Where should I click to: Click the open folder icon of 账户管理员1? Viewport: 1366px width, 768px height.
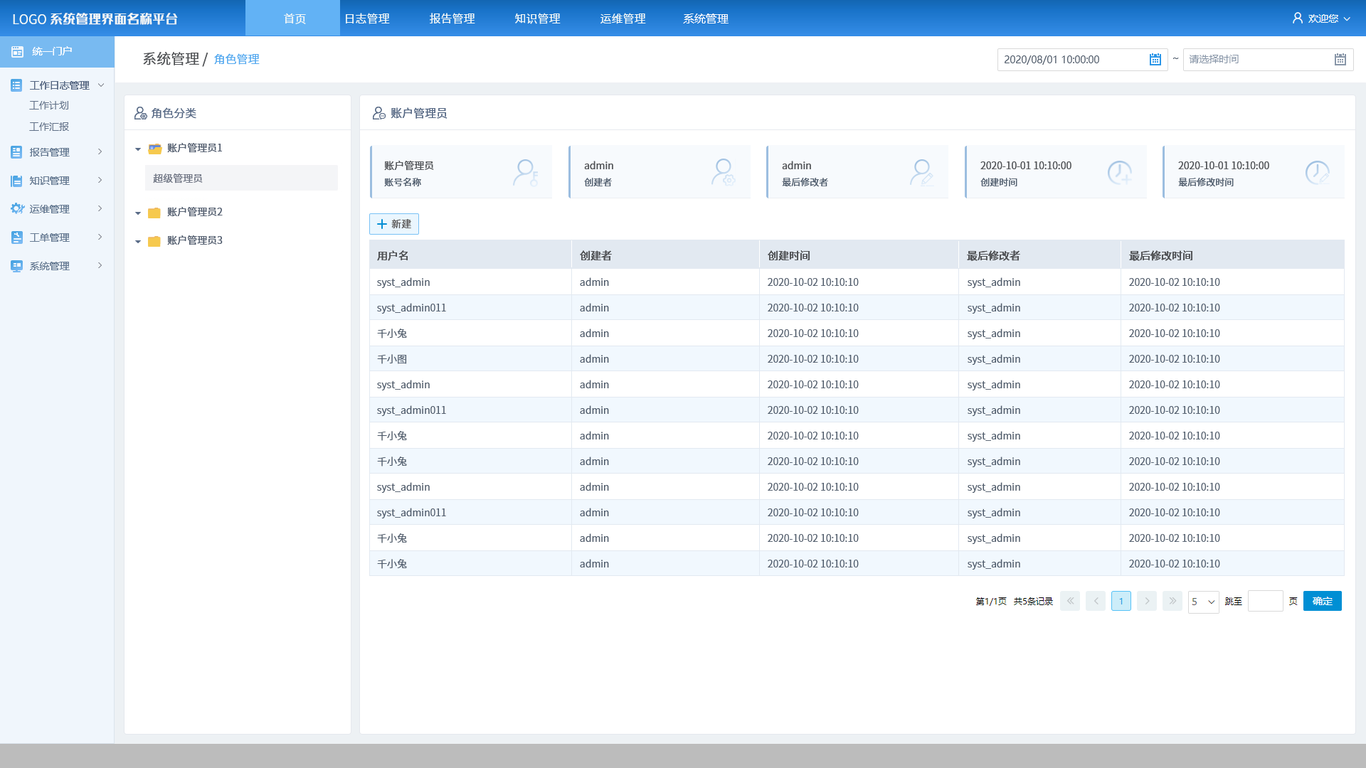coord(155,148)
